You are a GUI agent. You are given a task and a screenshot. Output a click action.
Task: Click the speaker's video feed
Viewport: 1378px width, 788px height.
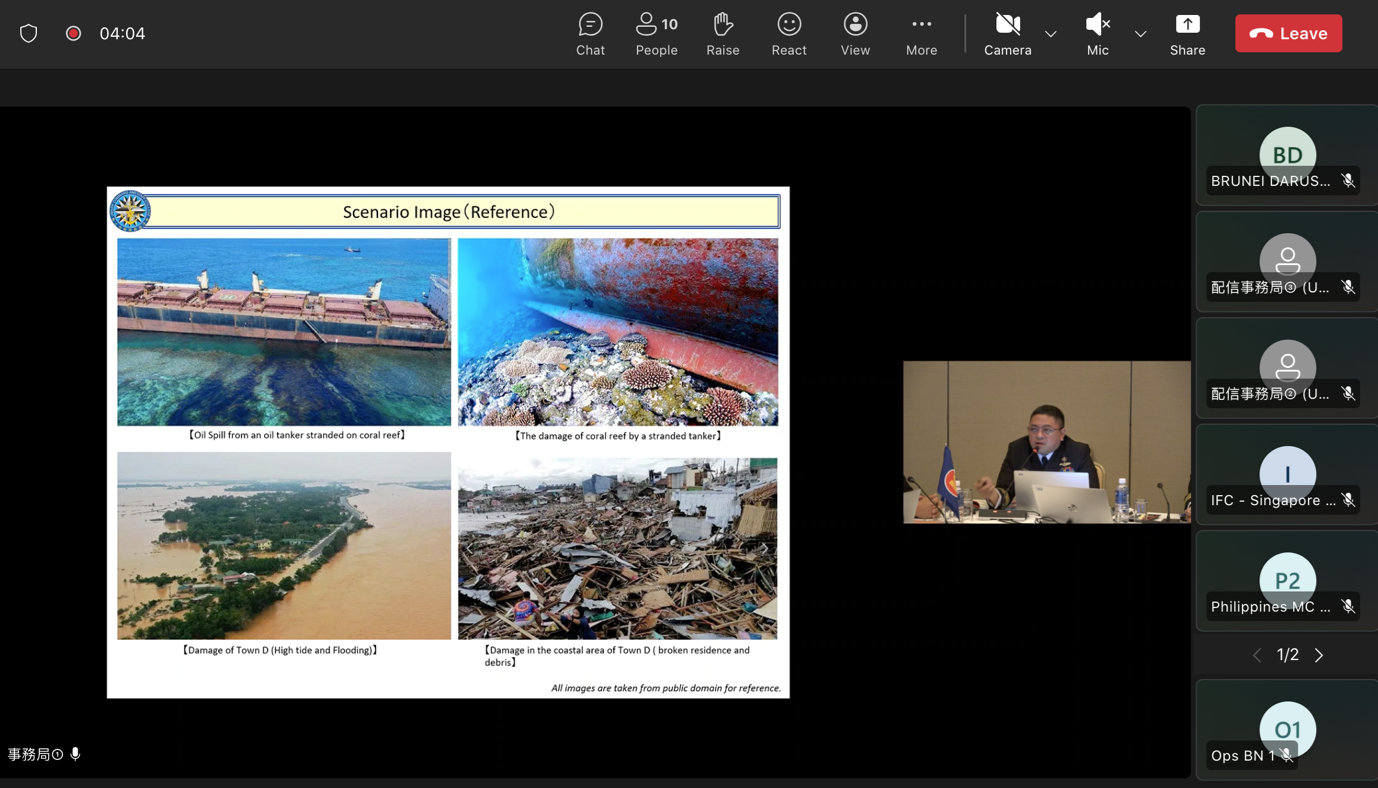[x=1046, y=442]
